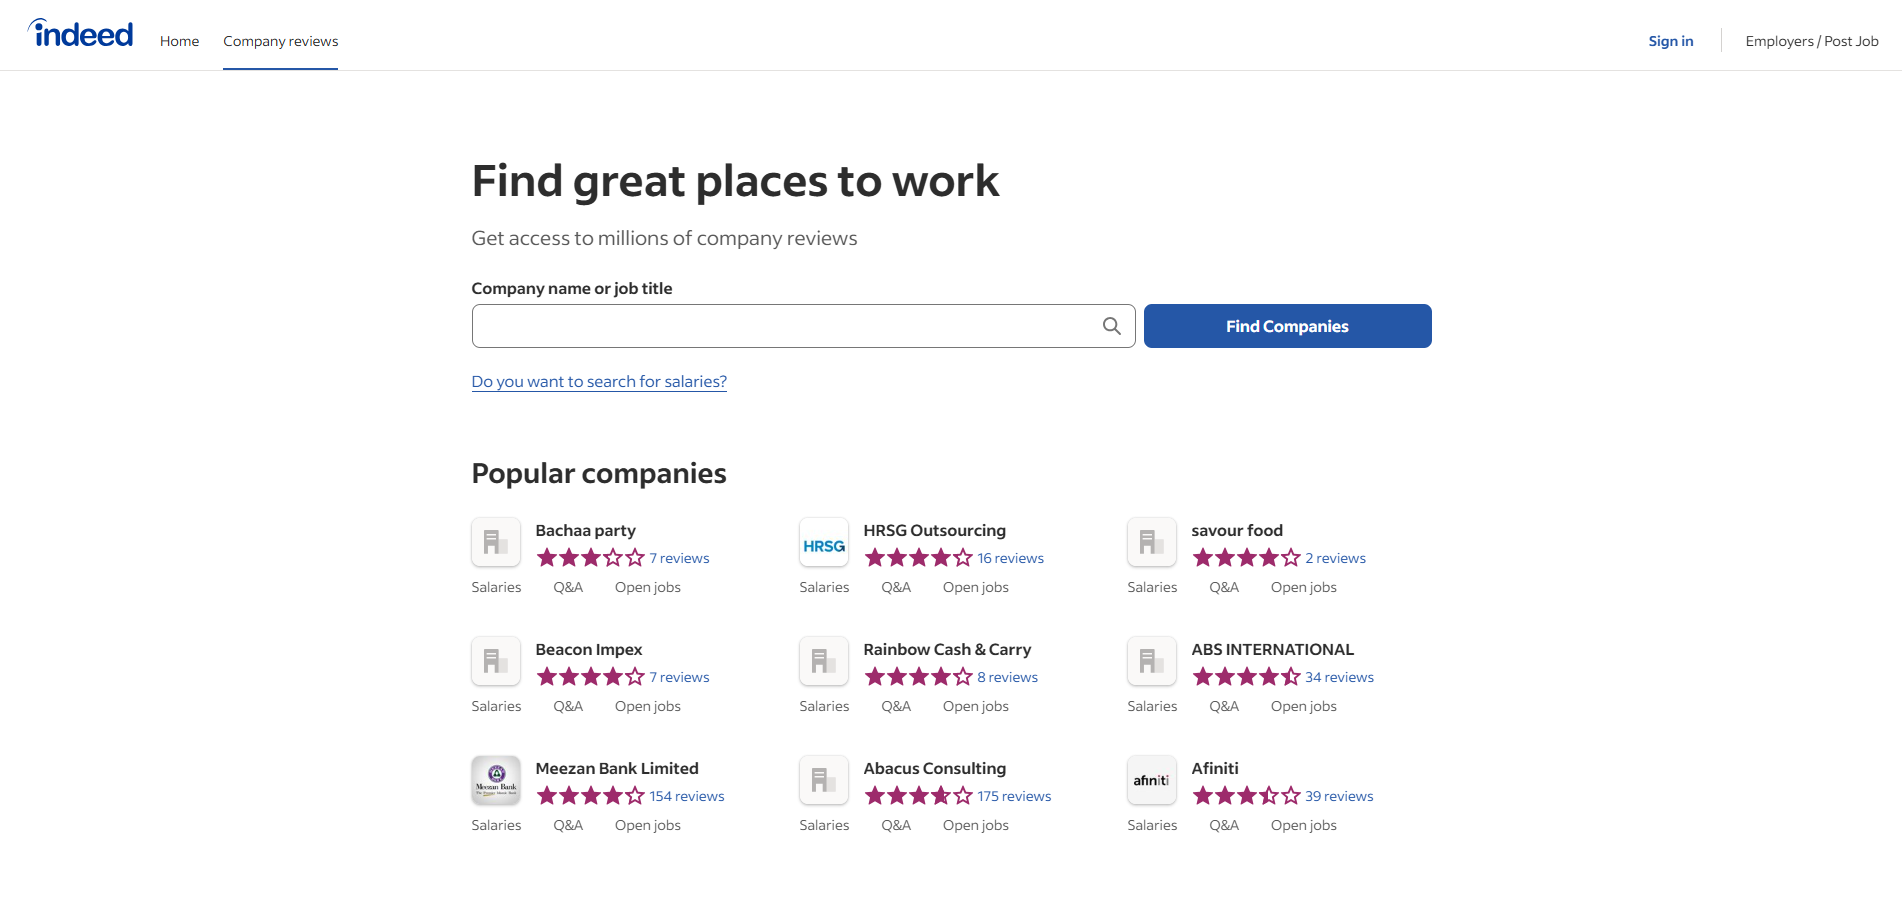Open Rainbow Cash & Carry name link
This screenshot has width=1902, height=909.
[947, 649]
